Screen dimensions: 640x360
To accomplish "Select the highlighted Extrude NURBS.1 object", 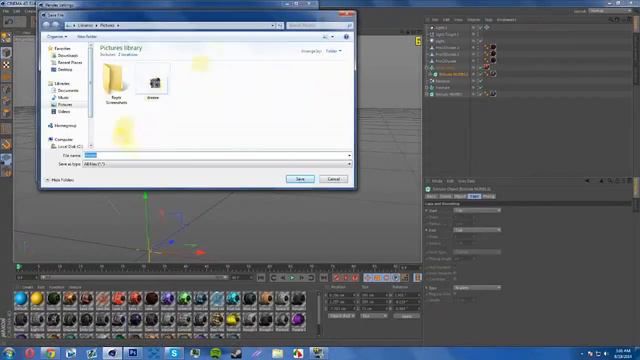I will (x=453, y=74).
